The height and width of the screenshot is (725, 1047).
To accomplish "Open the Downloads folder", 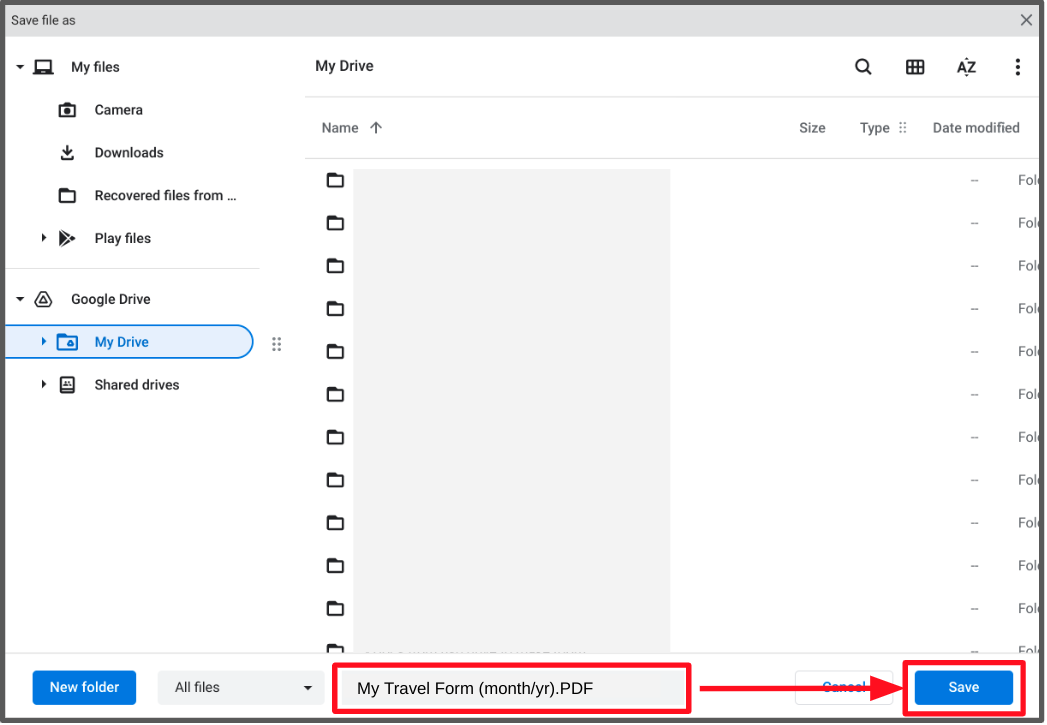I will point(128,153).
